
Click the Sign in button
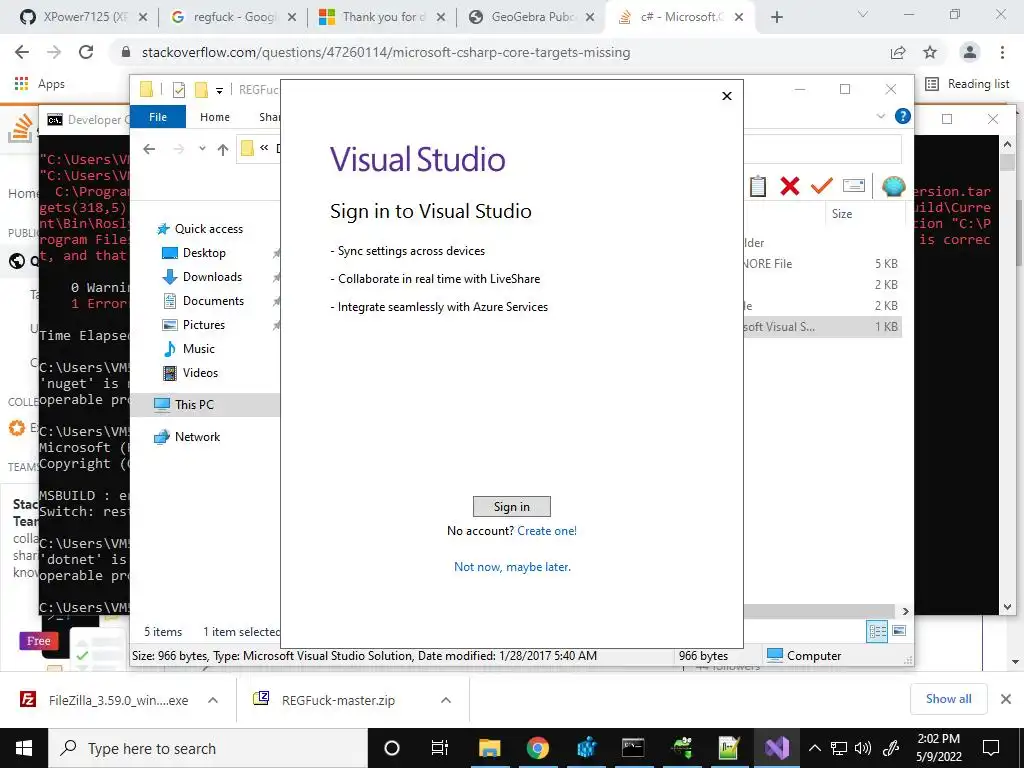(x=511, y=507)
